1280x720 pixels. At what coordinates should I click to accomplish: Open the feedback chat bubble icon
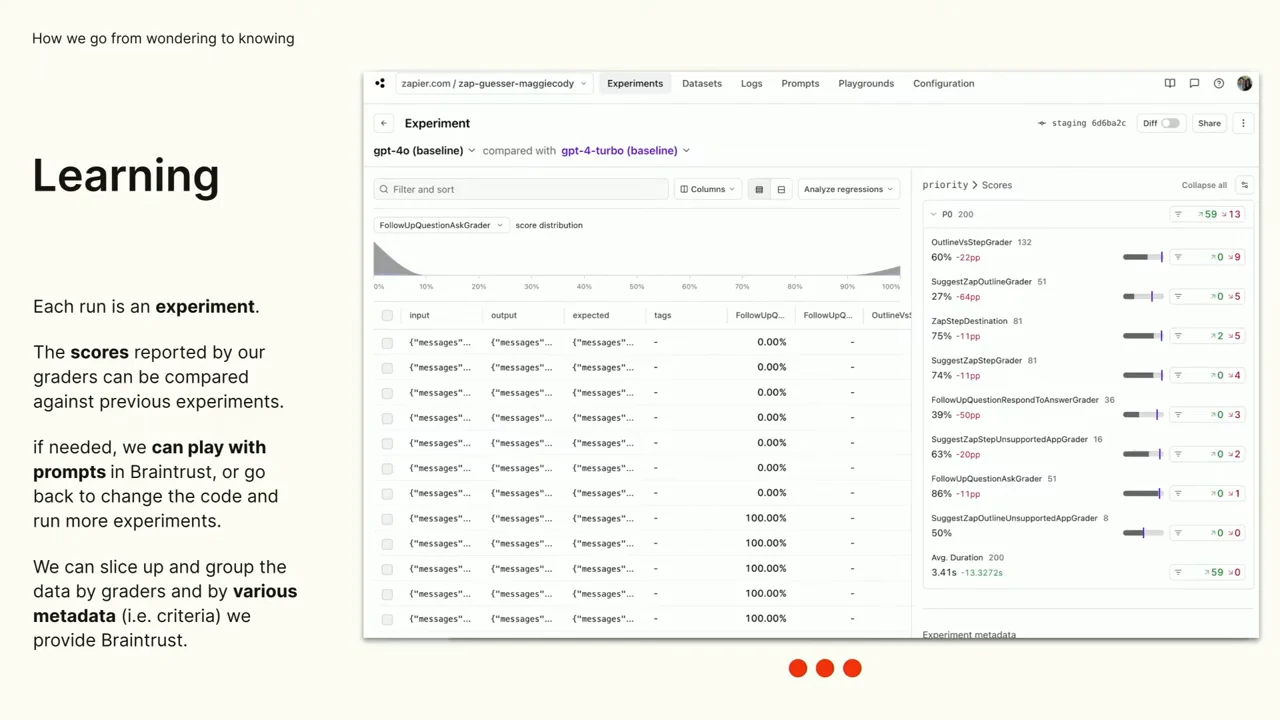(x=1194, y=84)
